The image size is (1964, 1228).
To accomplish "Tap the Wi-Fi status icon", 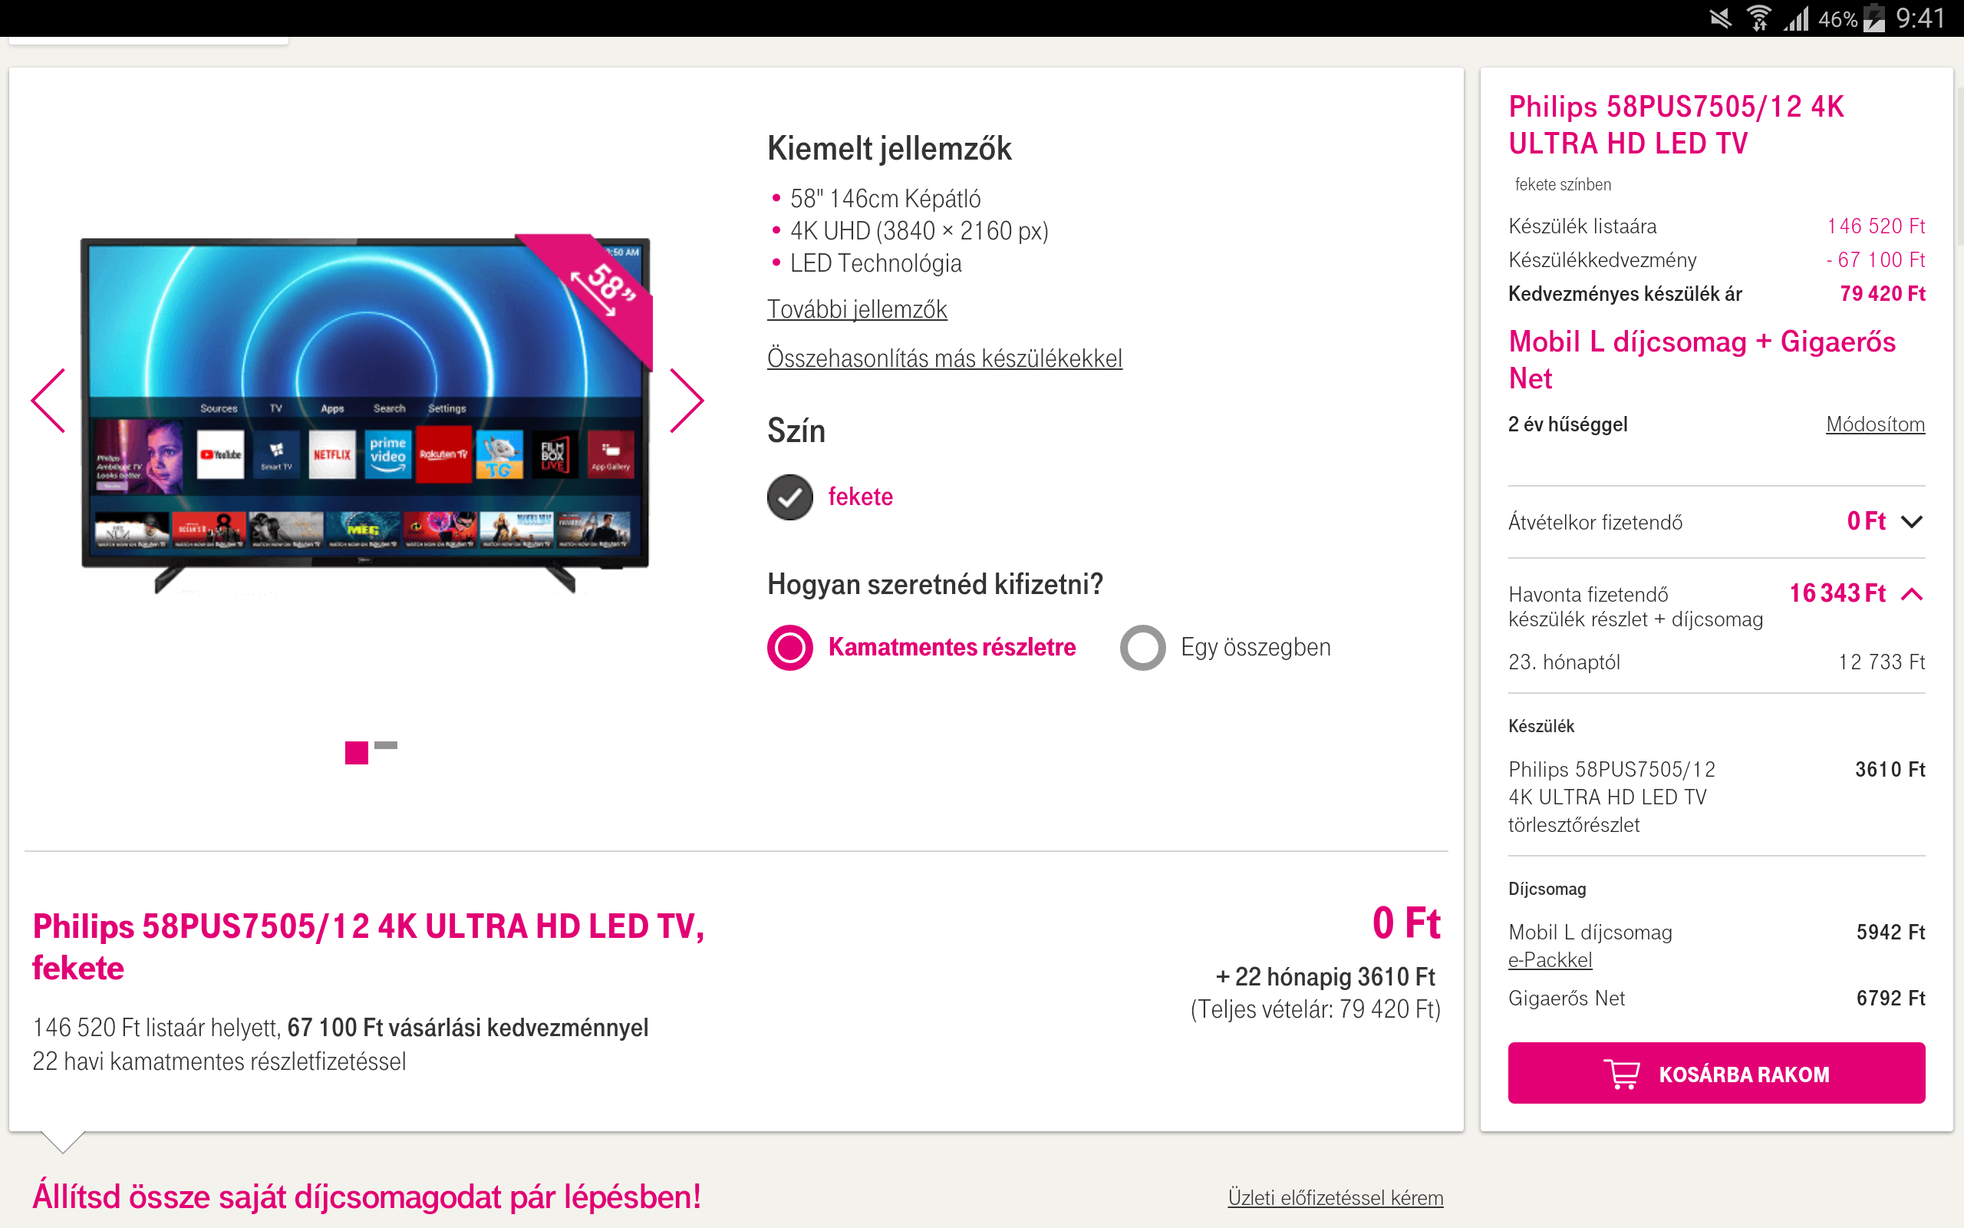I will click(x=1758, y=18).
